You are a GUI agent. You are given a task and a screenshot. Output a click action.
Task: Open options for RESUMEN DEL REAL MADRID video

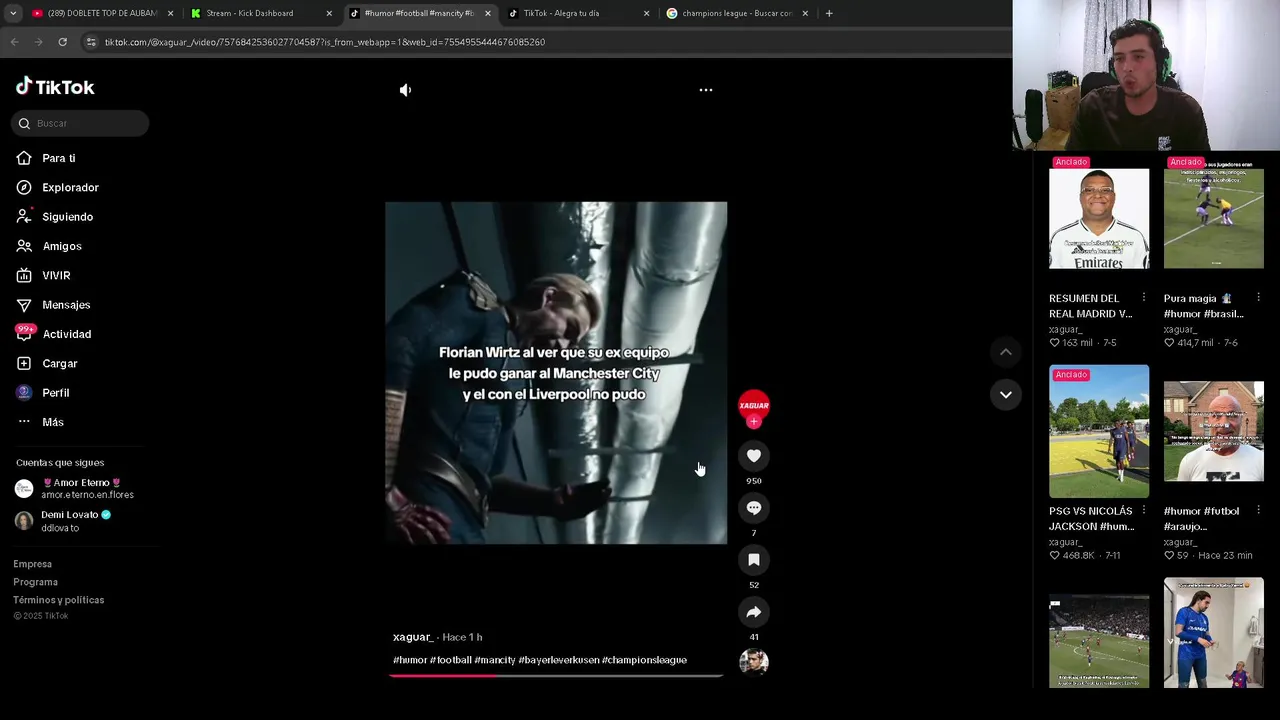1144,298
